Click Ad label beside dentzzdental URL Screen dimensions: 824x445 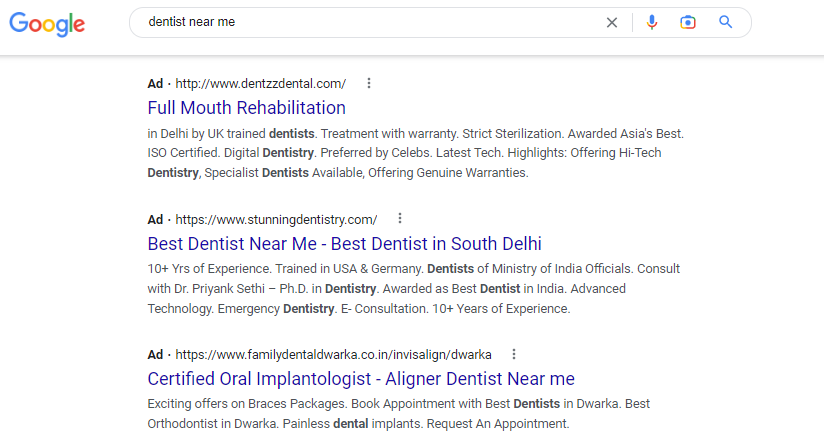click(155, 84)
